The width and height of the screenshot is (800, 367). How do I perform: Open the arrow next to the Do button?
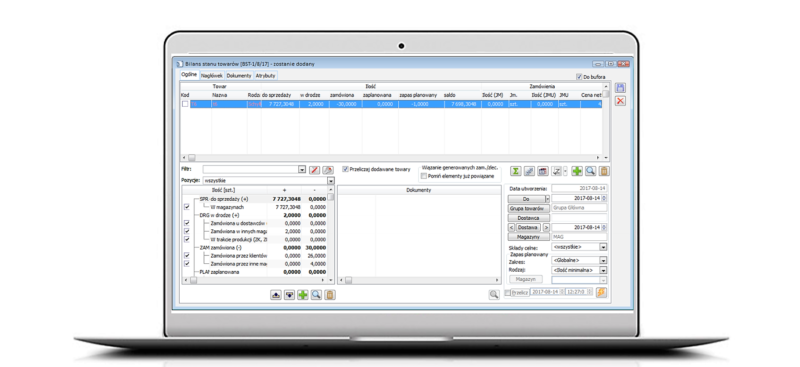[x=547, y=198]
